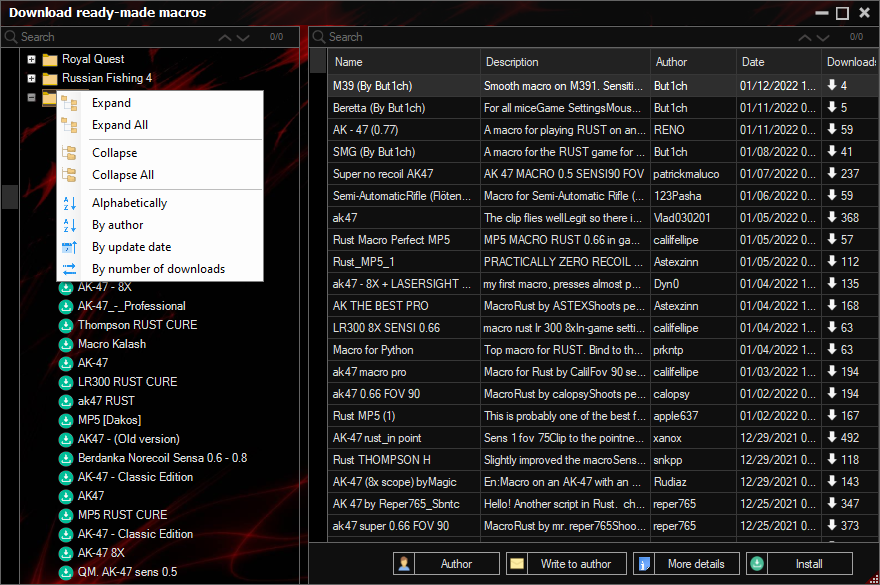Go to next result in left search

[x=243, y=38]
